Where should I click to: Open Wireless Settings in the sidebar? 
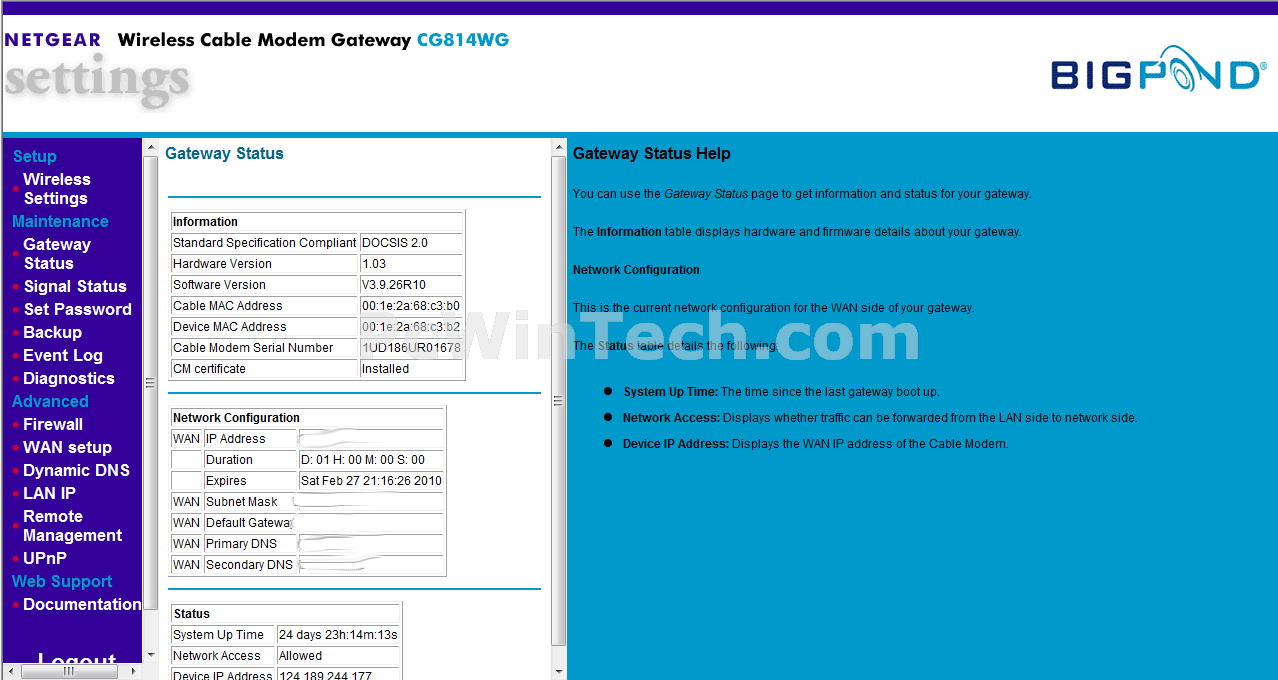[x=57, y=189]
